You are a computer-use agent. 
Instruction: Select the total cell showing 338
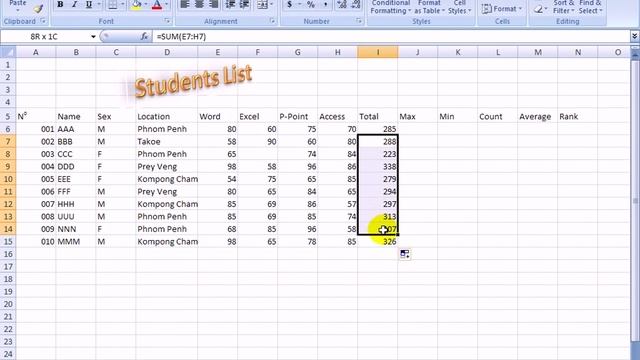pyautogui.click(x=378, y=166)
